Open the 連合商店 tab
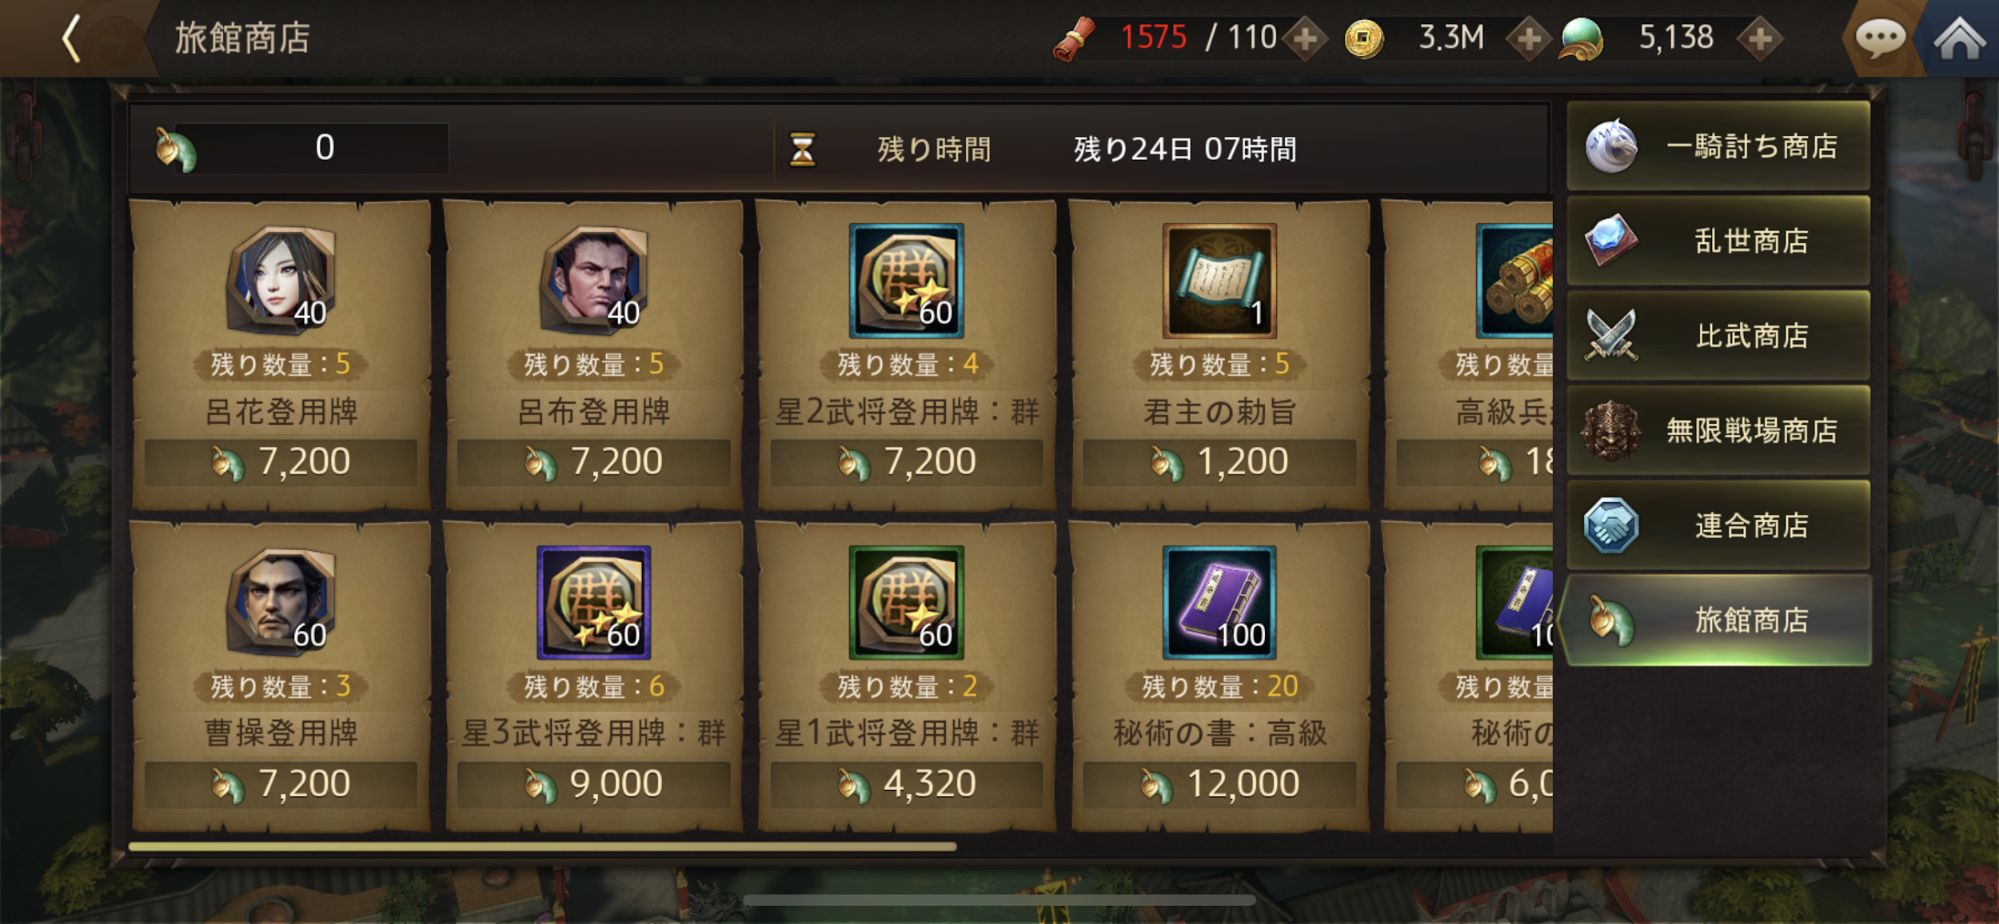Viewport: 1999px width, 924px height. [x=1718, y=526]
